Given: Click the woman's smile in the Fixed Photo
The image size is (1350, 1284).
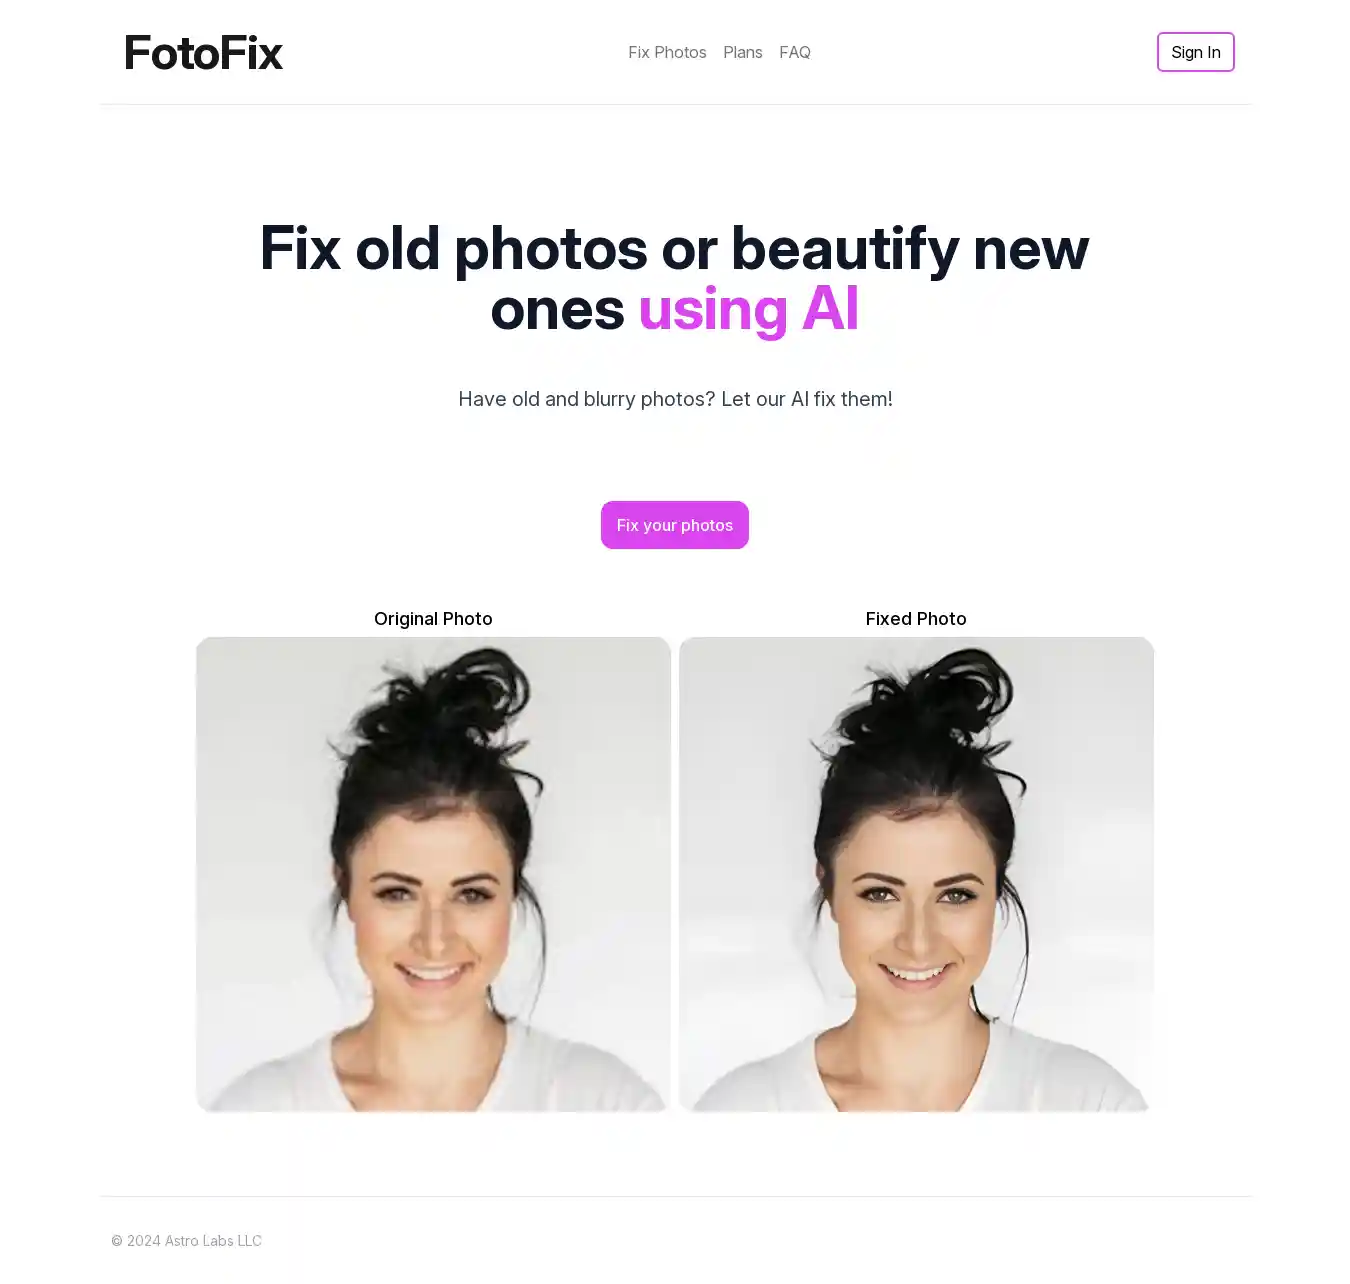Looking at the screenshot, I should tap(917, 972).
